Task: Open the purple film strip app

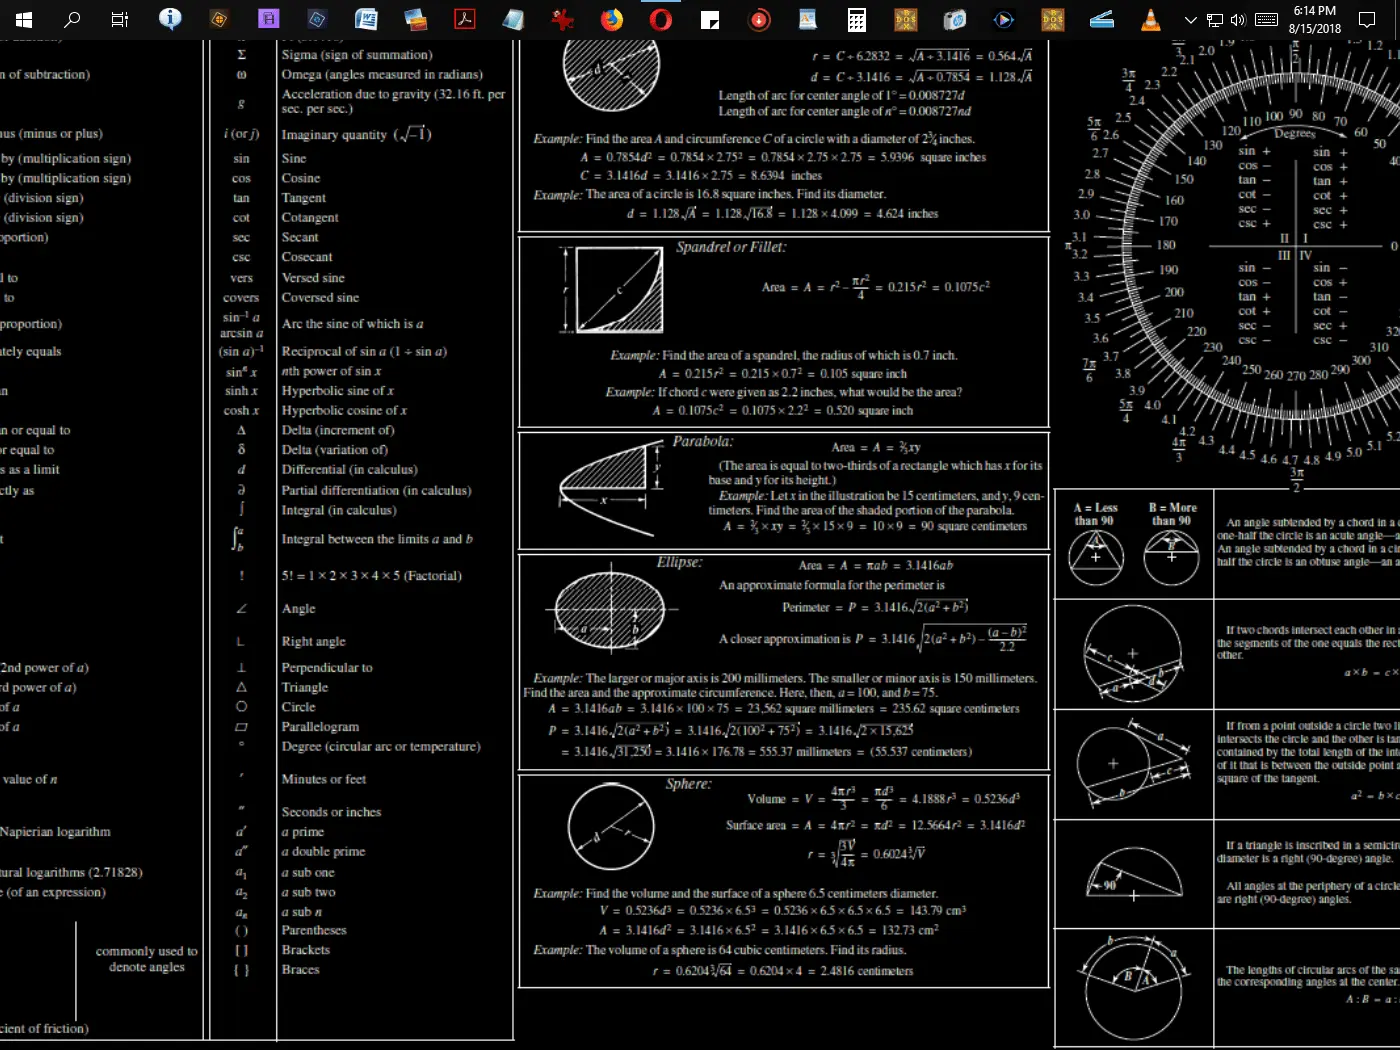Action: (268, 20)
